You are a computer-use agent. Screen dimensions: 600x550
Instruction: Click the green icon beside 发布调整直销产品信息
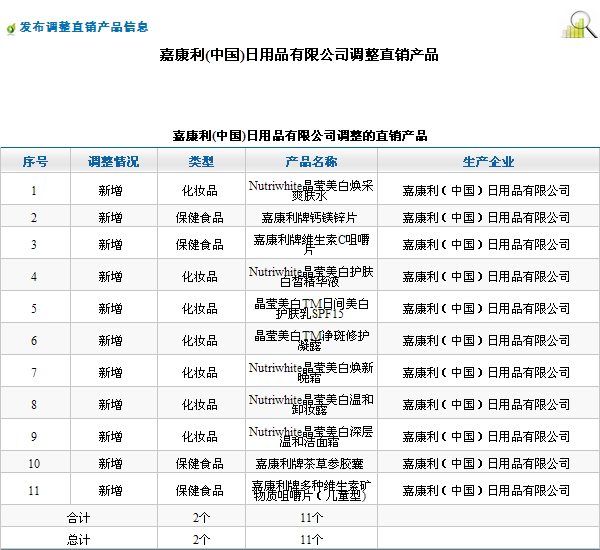10,28
